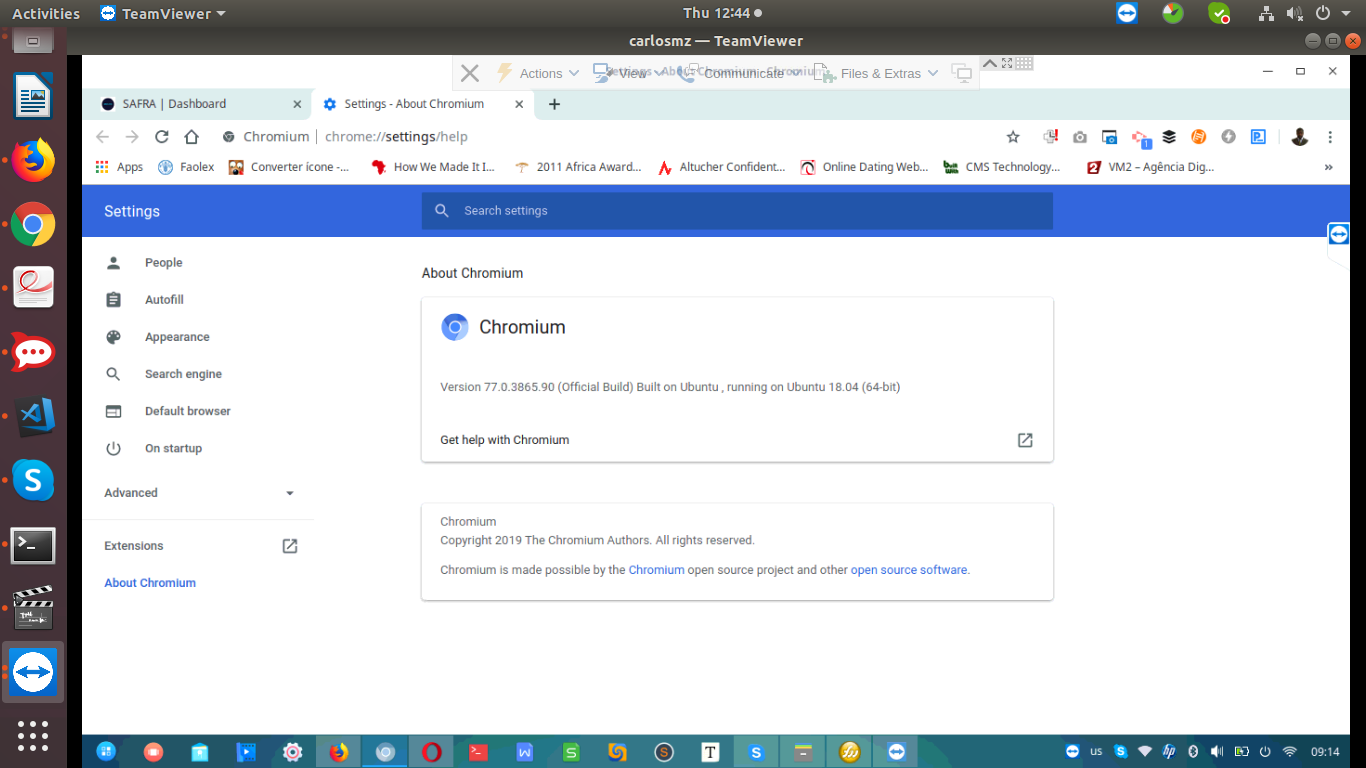The width and height of the screenshot is (1366, 768).
Task: Open the Chromium three-dot menu
Action: point(1330,137)
